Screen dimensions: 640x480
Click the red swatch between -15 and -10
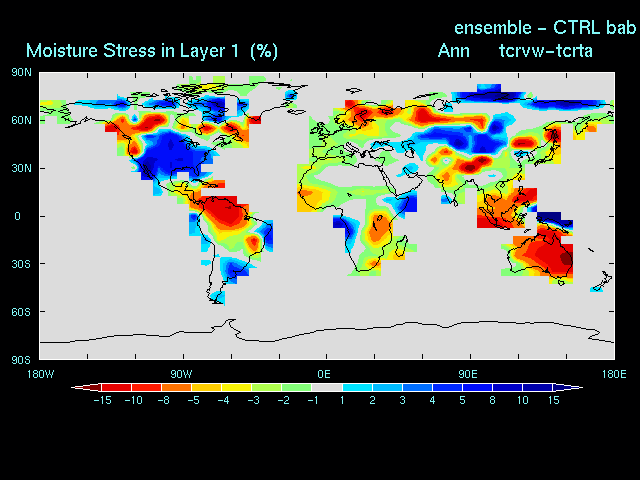click(x=117, y=387)
